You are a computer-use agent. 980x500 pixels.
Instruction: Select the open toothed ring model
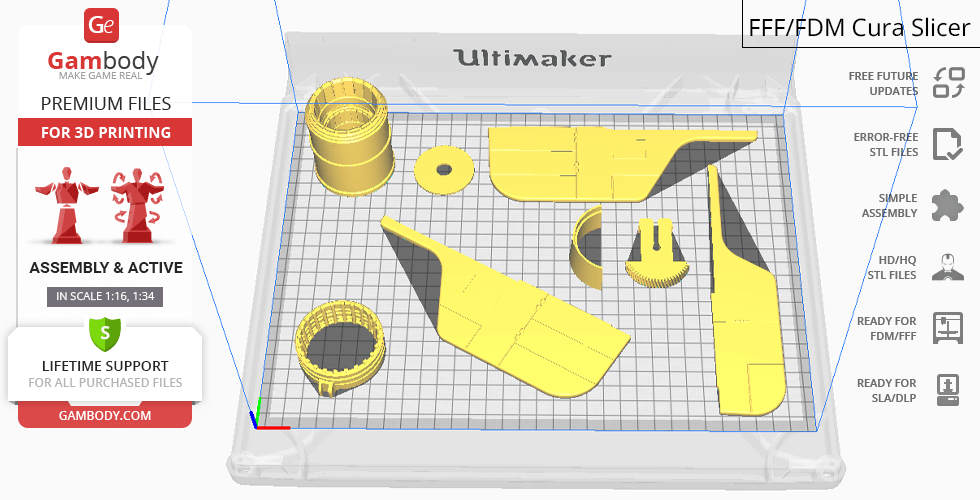pyautogui.click(x=341, y=348)
